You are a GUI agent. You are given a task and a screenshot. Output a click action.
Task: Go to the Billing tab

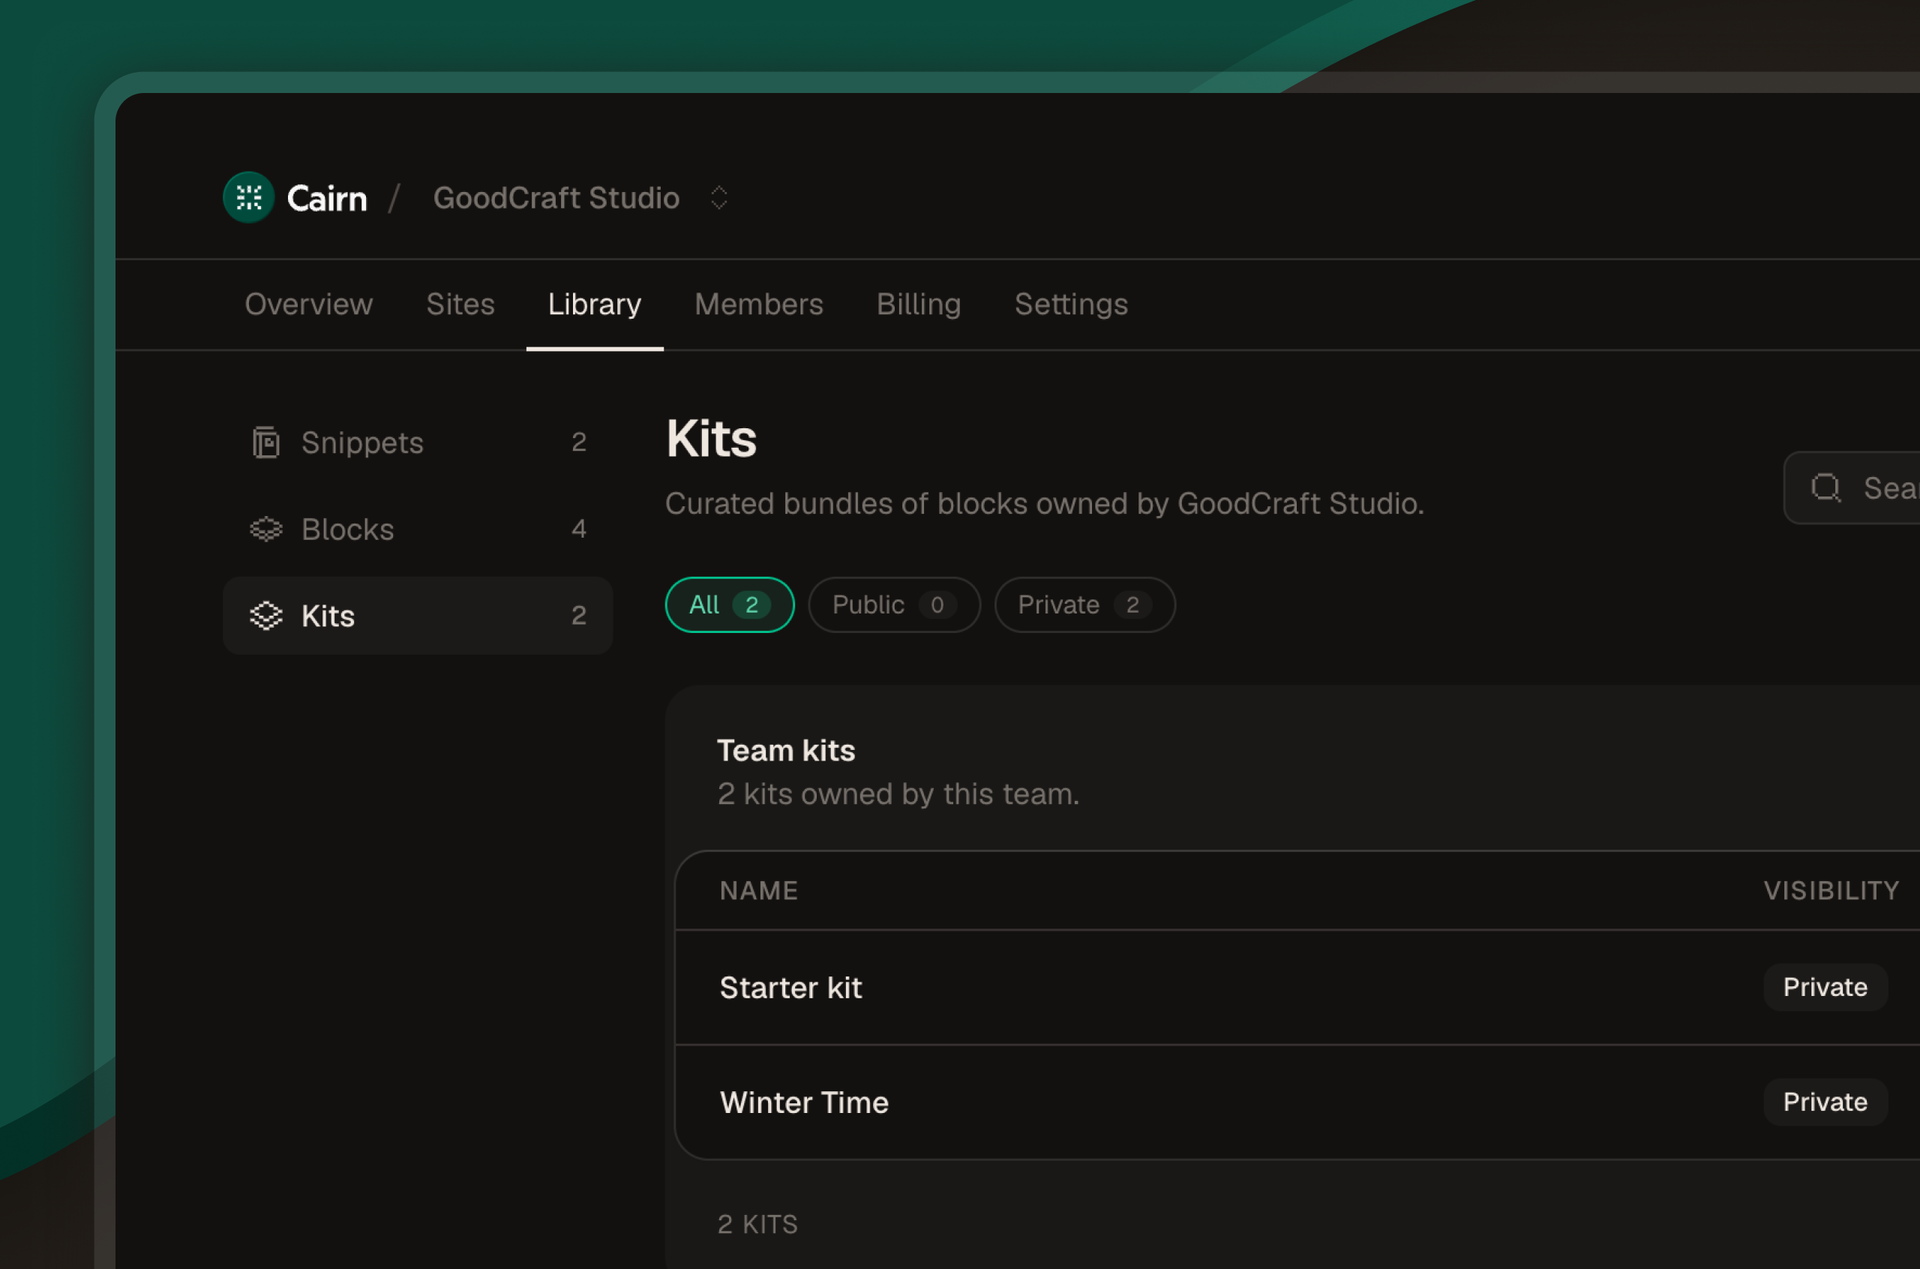click(x=919, y=304)
